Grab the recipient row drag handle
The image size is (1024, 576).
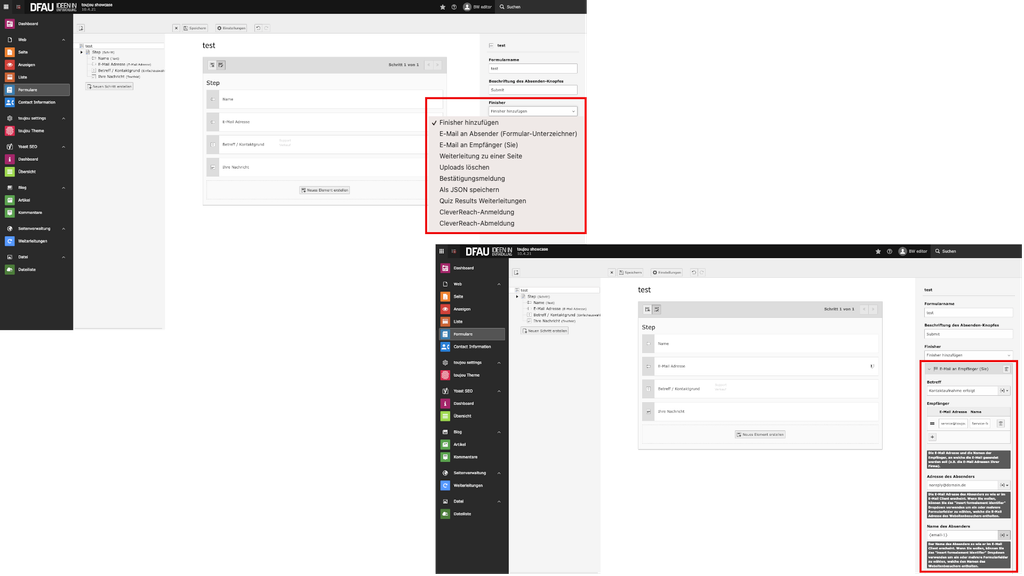tap(933, 424)
